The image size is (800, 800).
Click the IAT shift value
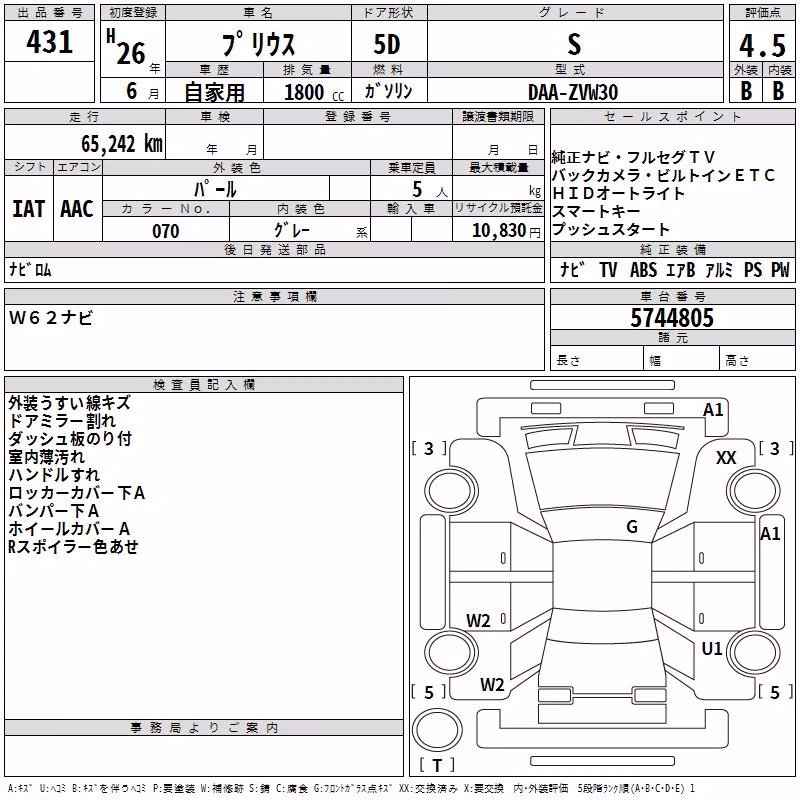click(x=29, y=209)
